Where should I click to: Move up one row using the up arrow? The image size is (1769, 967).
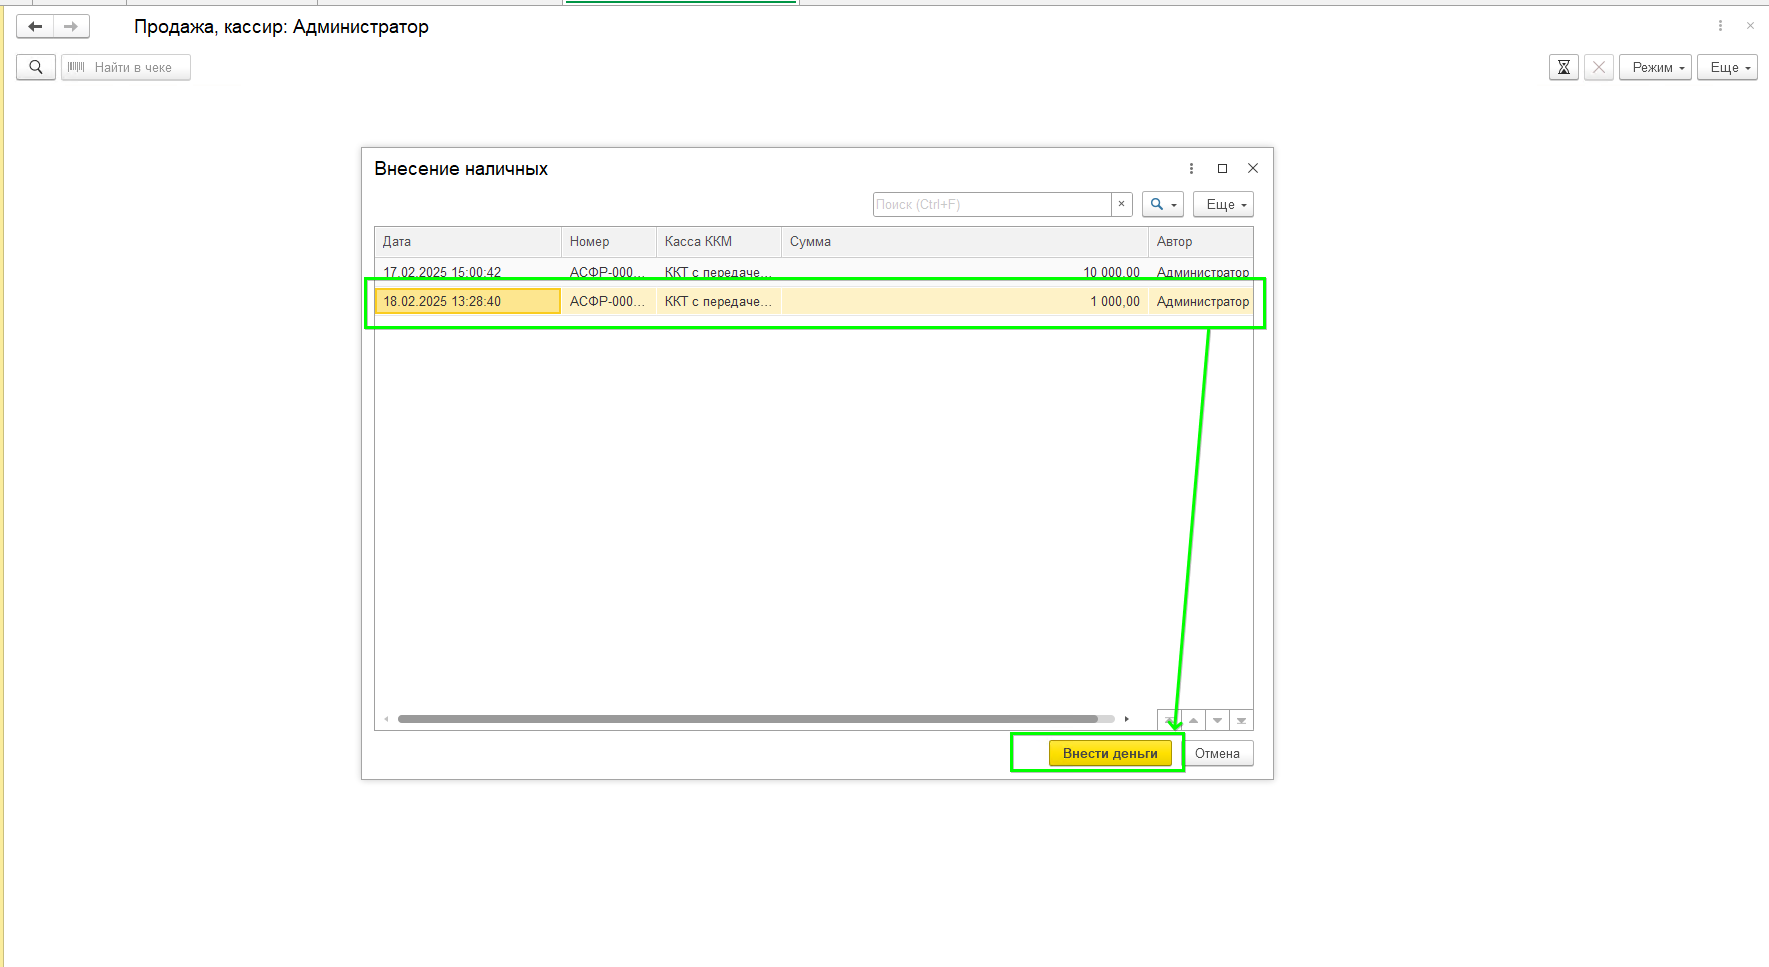click(x=1193, y=720)
